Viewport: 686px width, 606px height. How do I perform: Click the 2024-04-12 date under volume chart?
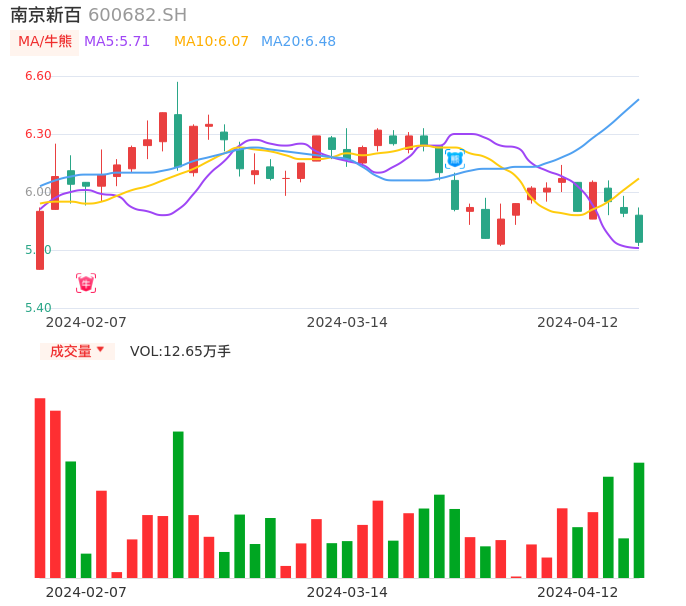point(578,592)
